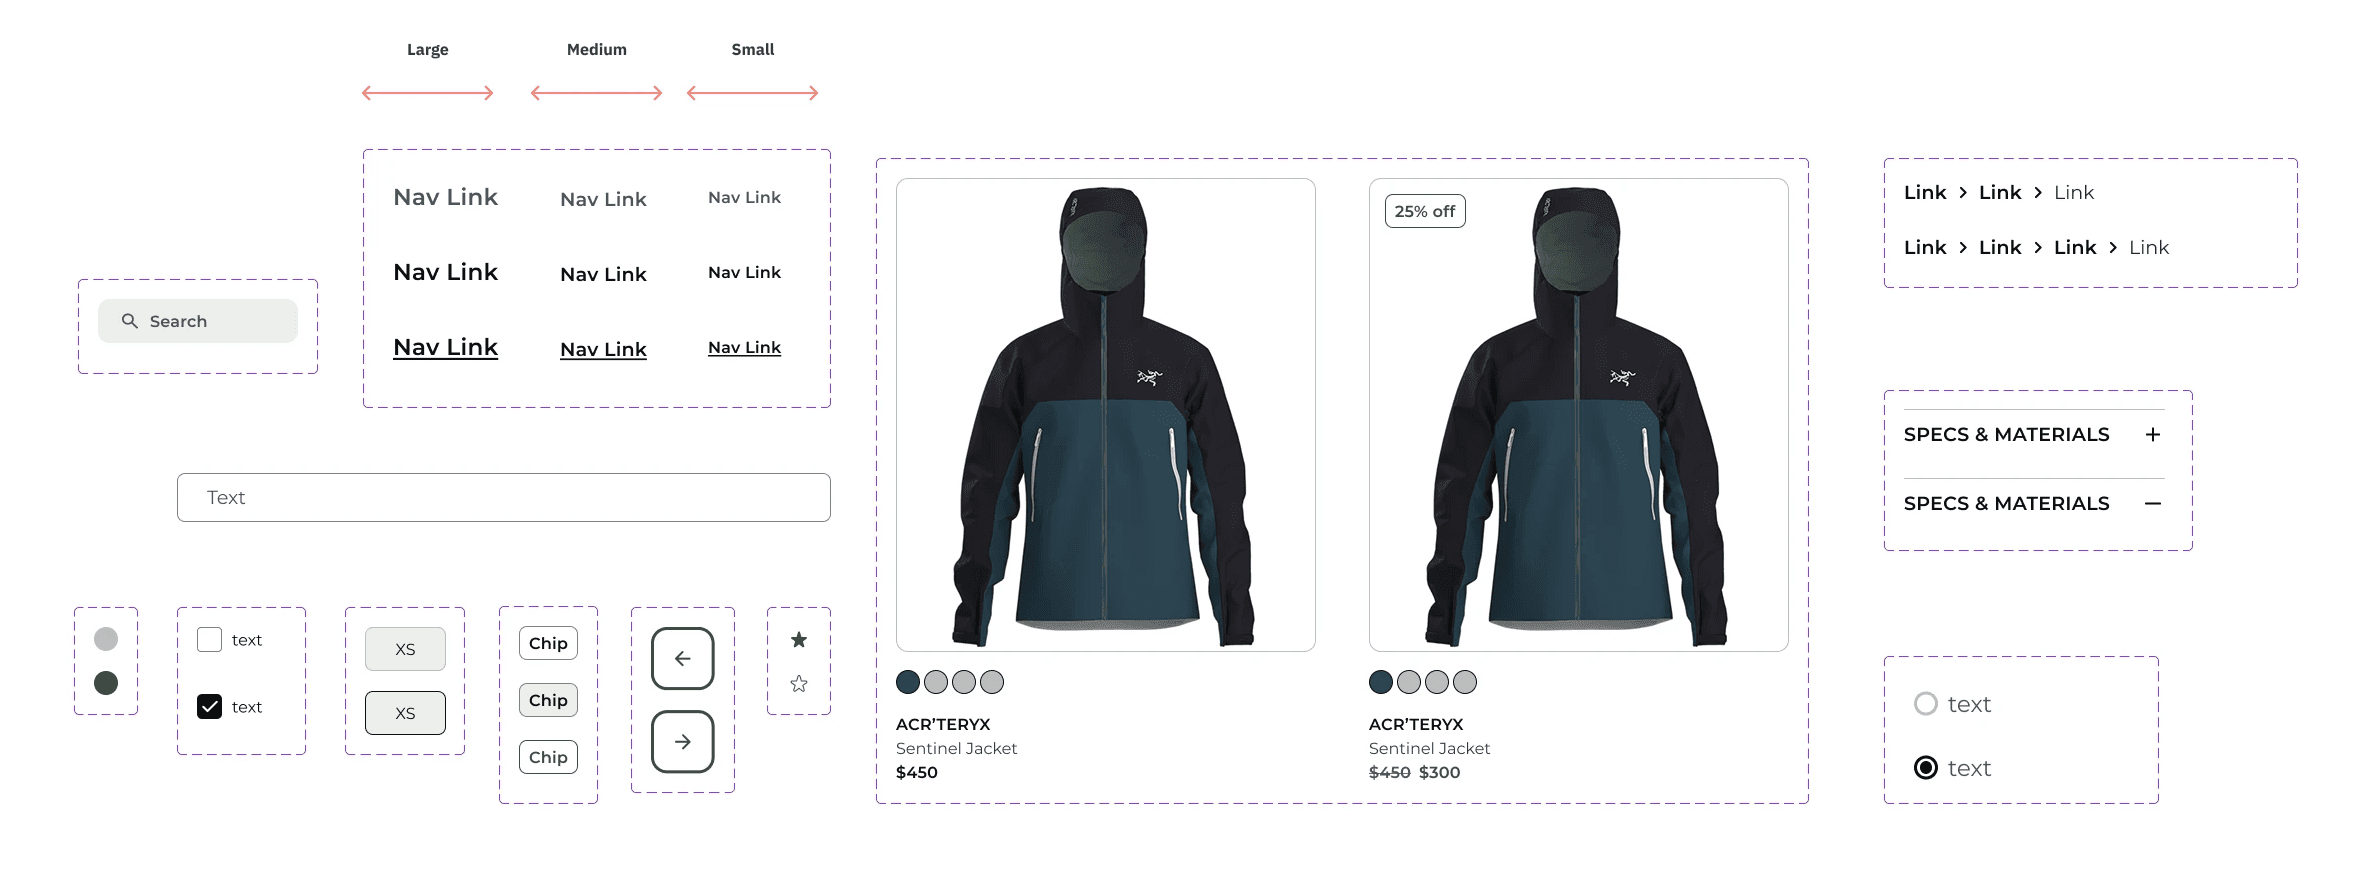The height and width of the screenshot is (885, 2378).
Task: Select the unselected text radio button
Action: point(1926,704)
